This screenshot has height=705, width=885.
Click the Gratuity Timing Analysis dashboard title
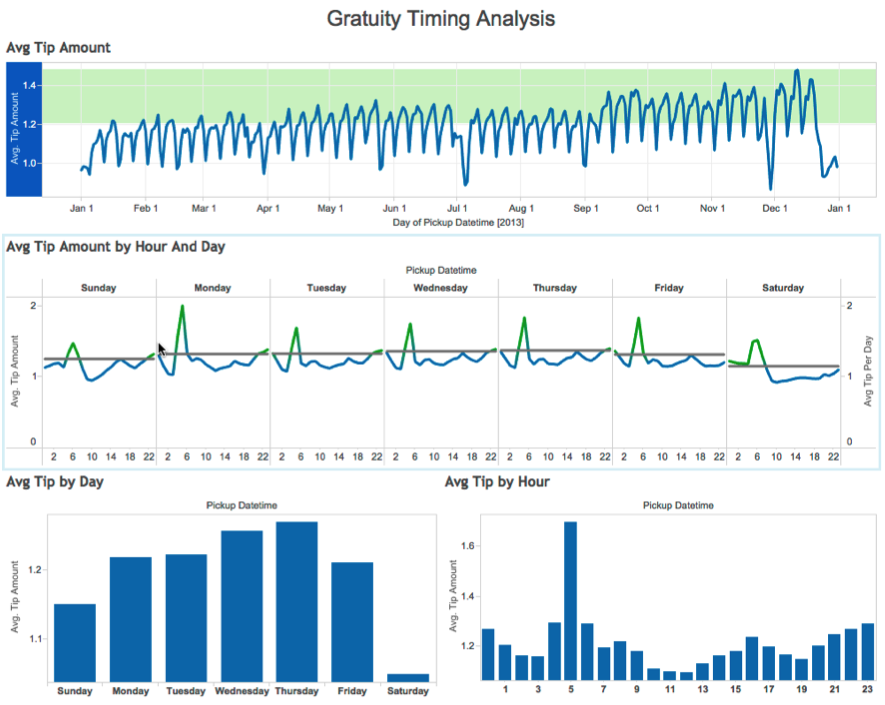click(x=441, y=18)
